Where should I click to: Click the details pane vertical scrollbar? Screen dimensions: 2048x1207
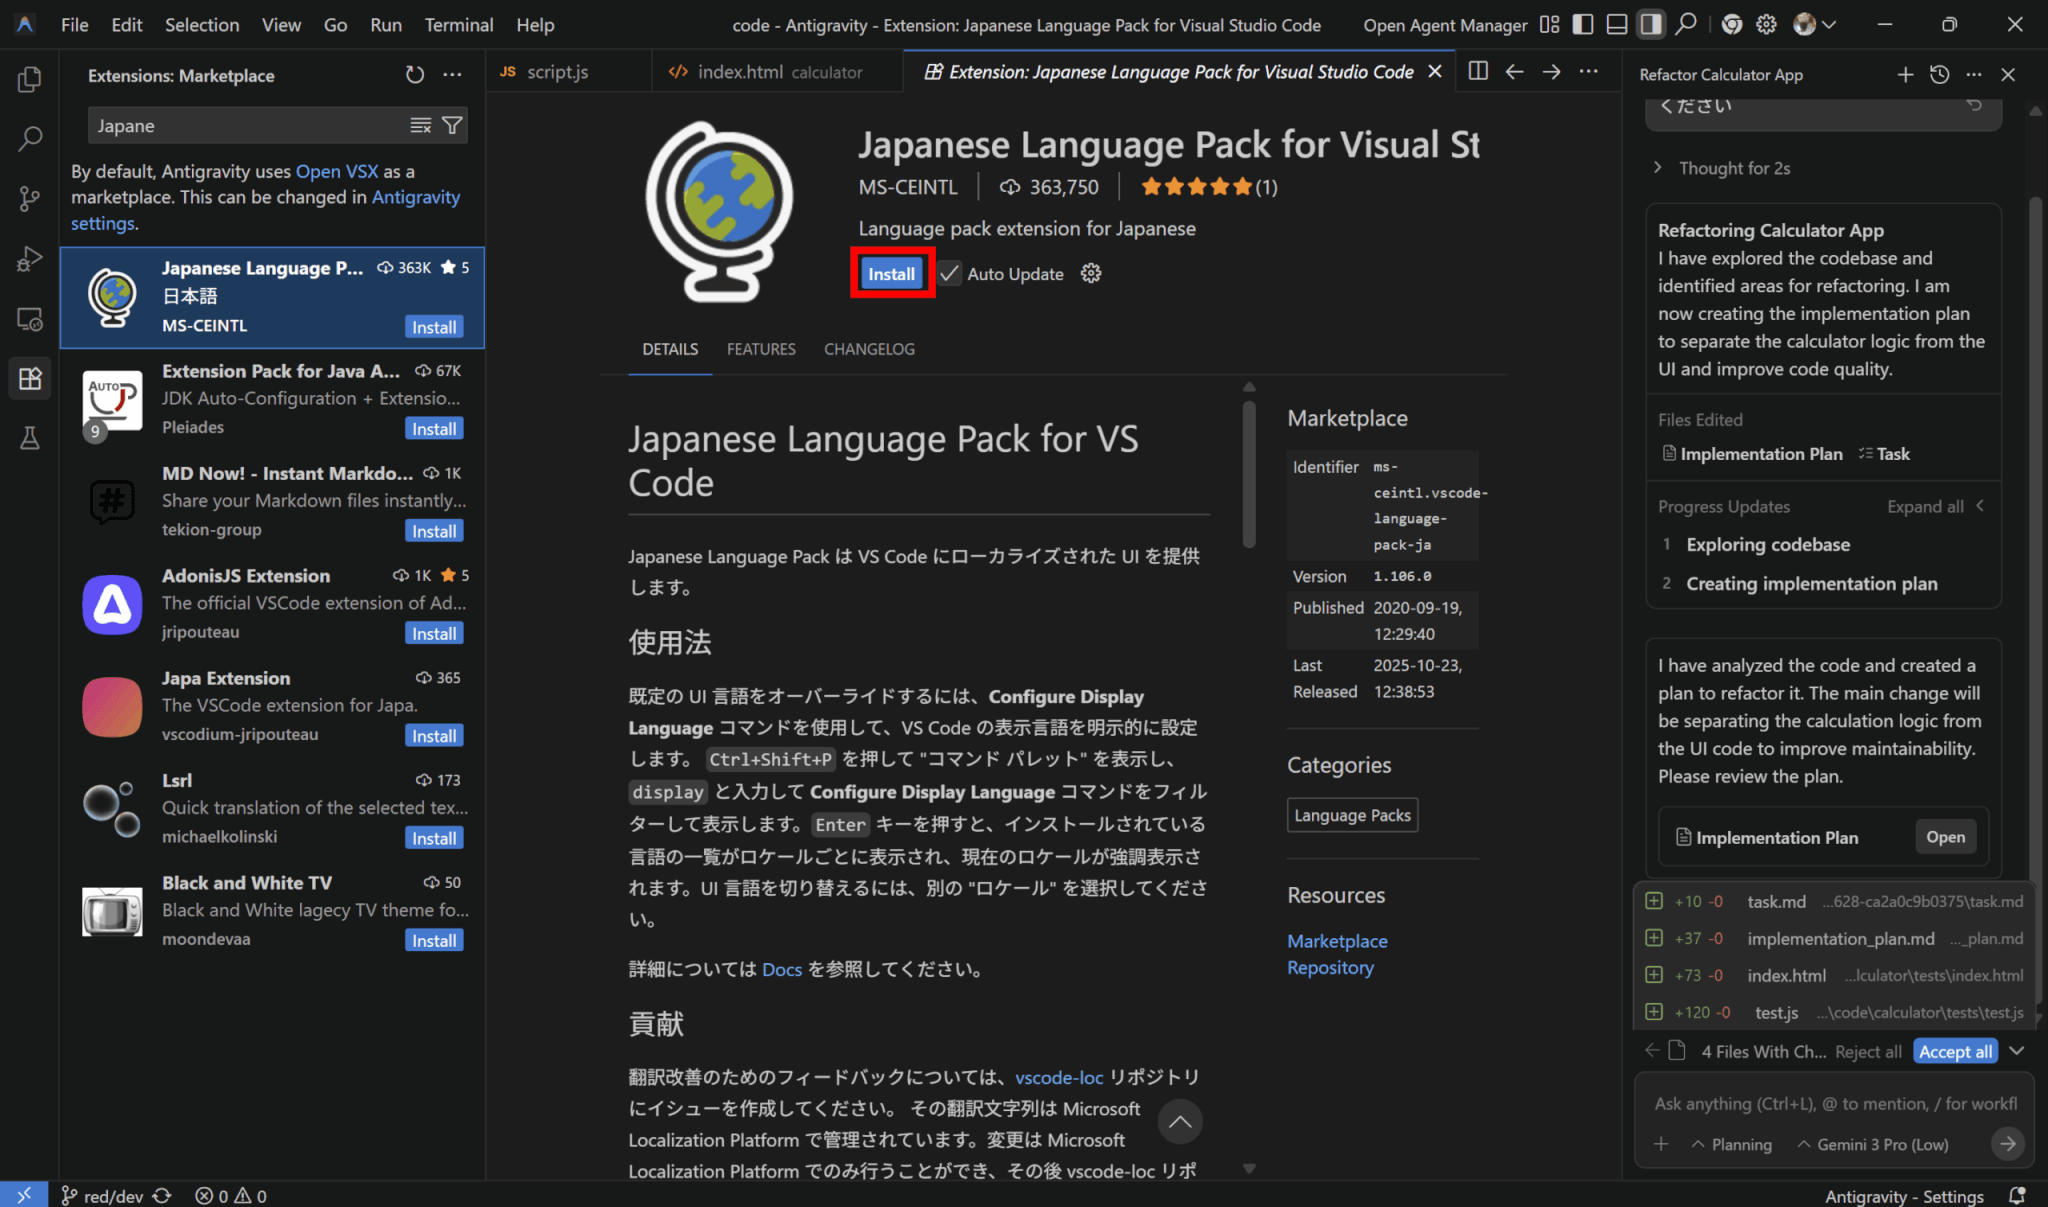1249,474
